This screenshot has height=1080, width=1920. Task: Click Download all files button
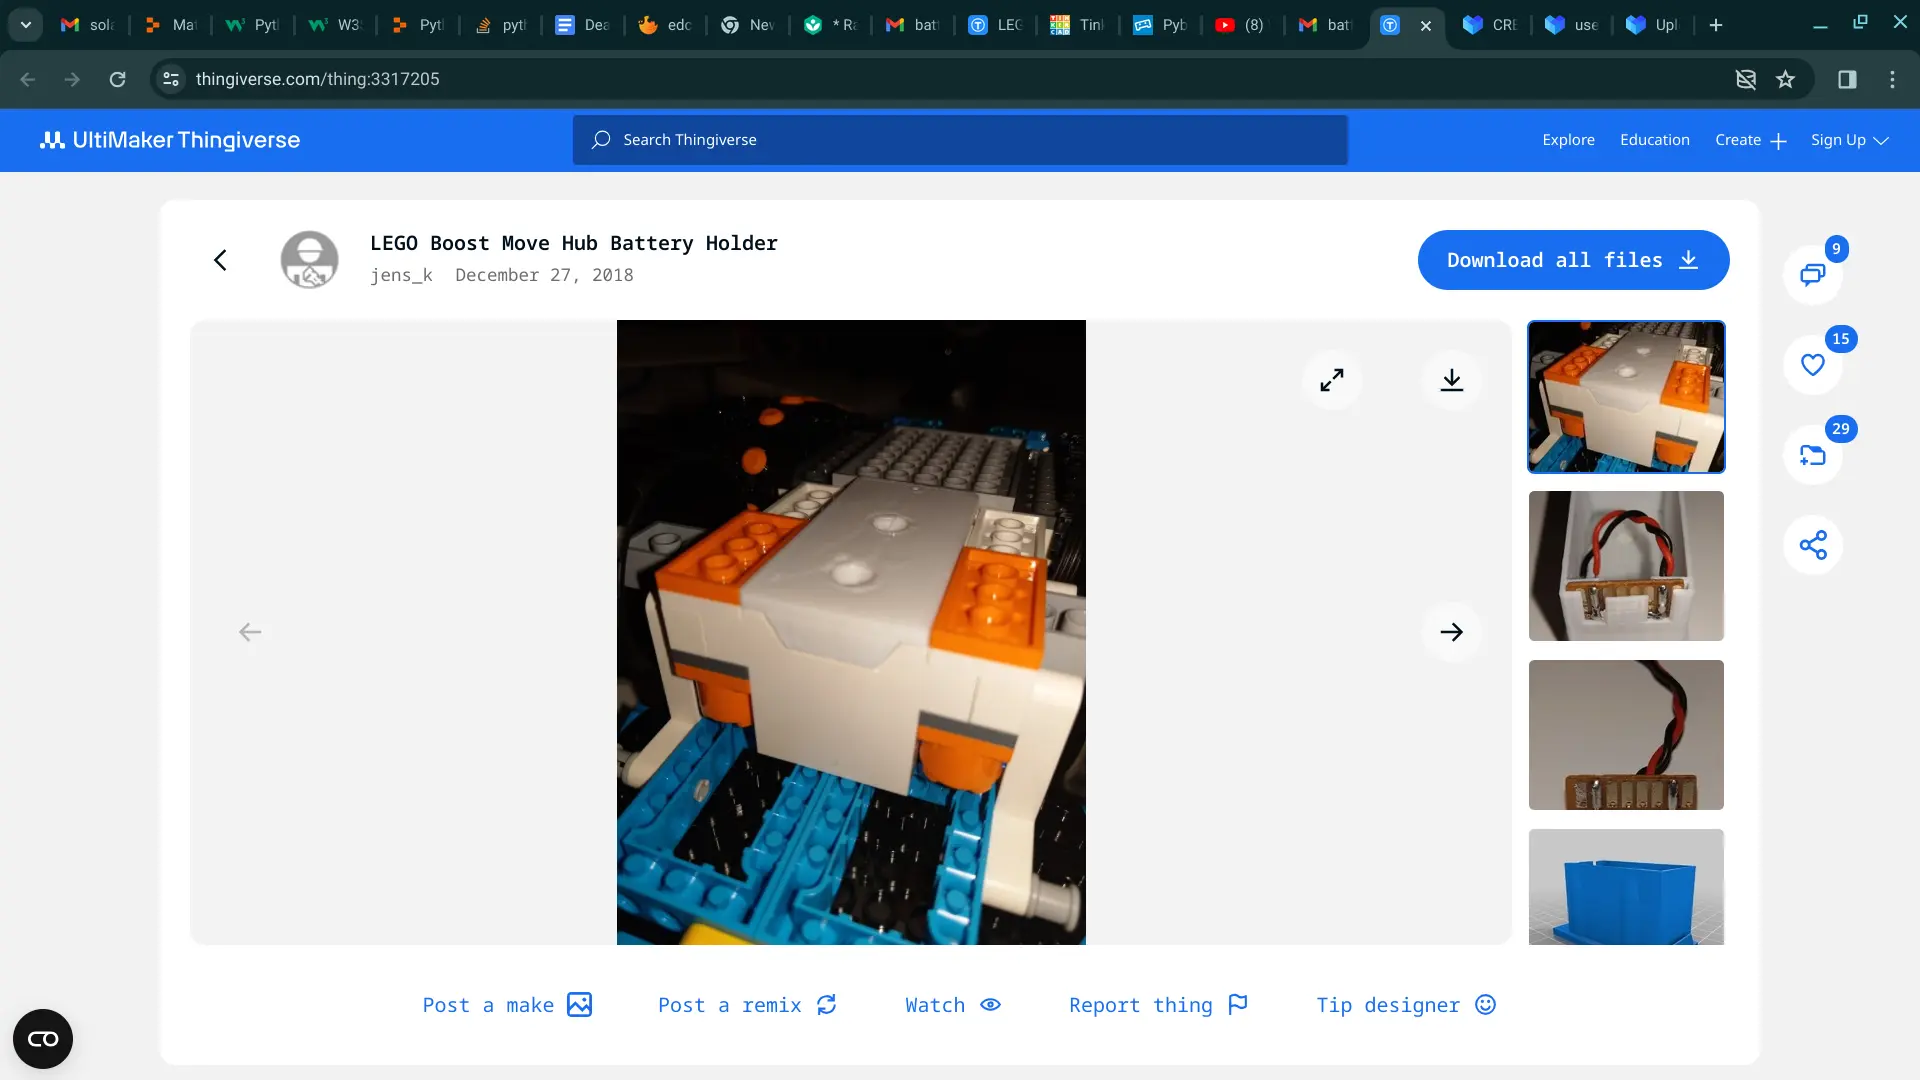coord(1573,260)
